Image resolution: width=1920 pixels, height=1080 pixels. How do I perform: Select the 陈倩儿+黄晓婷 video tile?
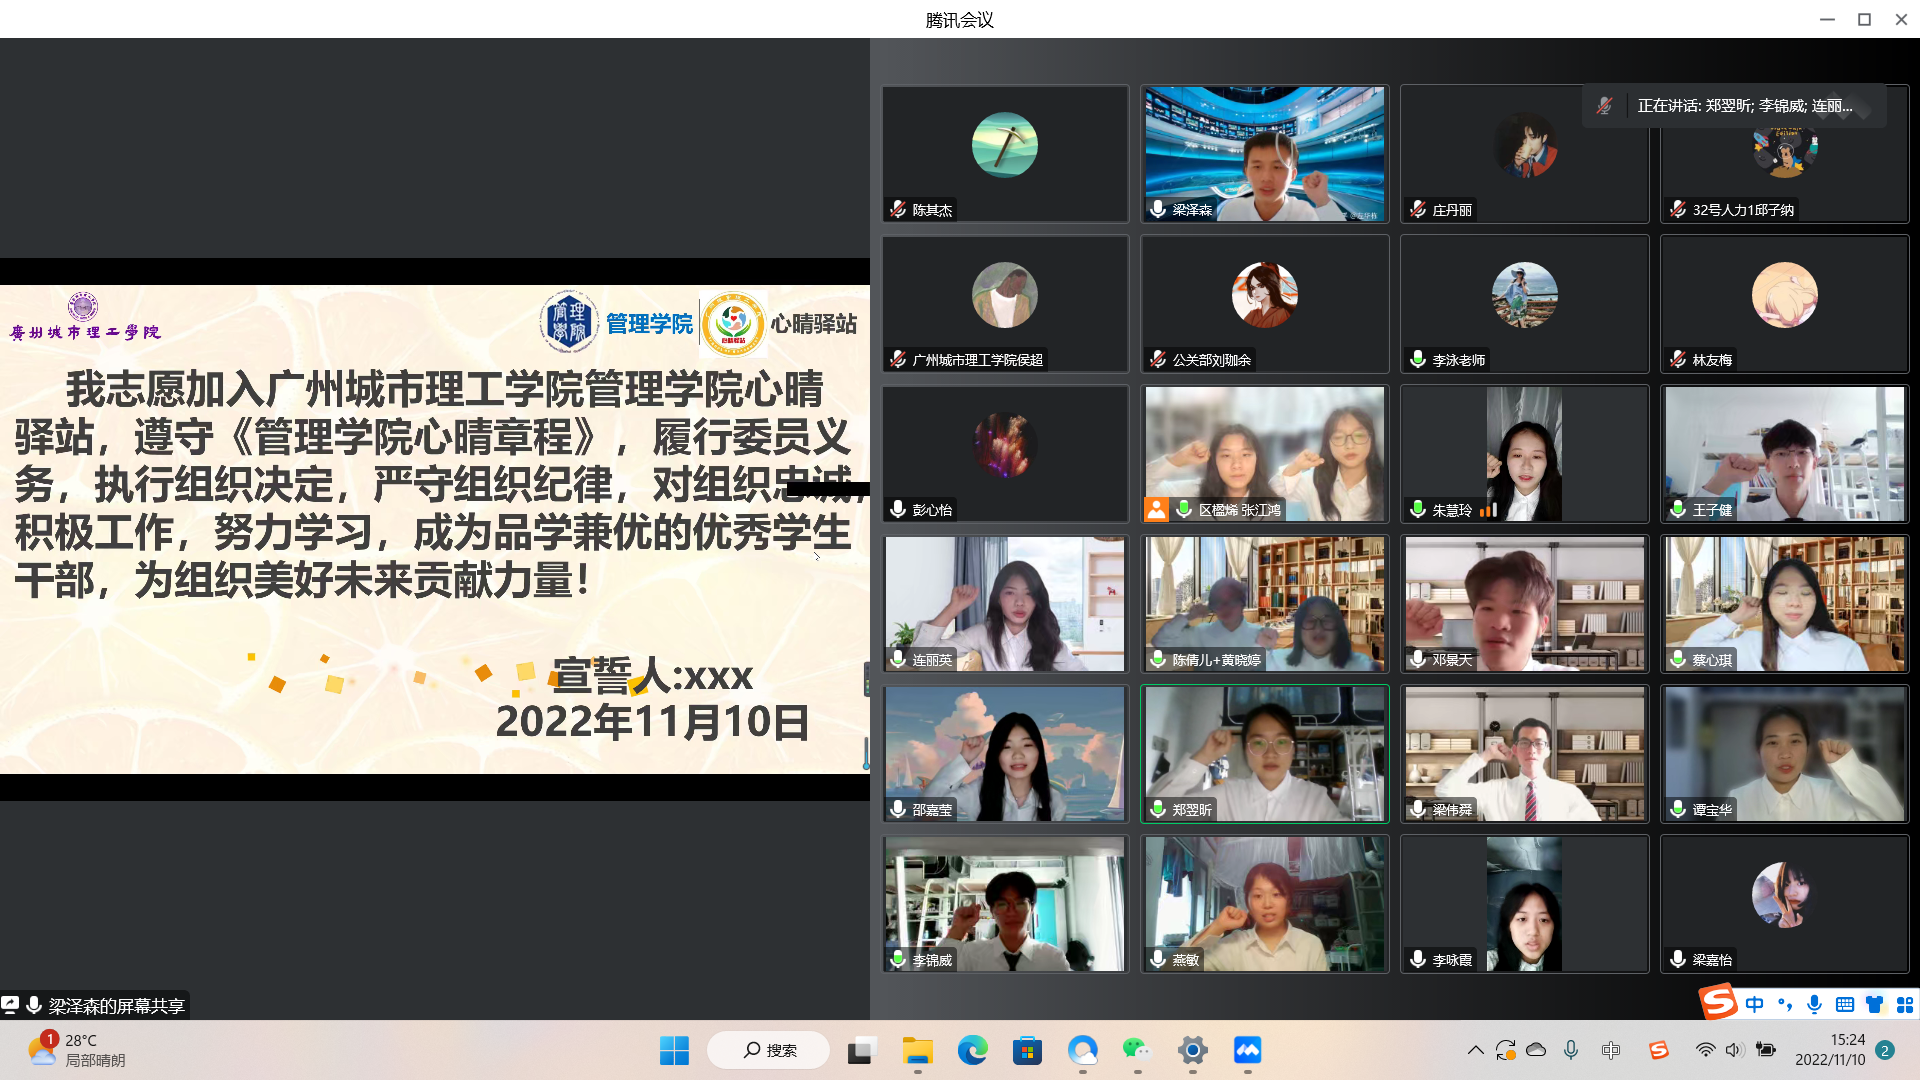pos(1265,604)
